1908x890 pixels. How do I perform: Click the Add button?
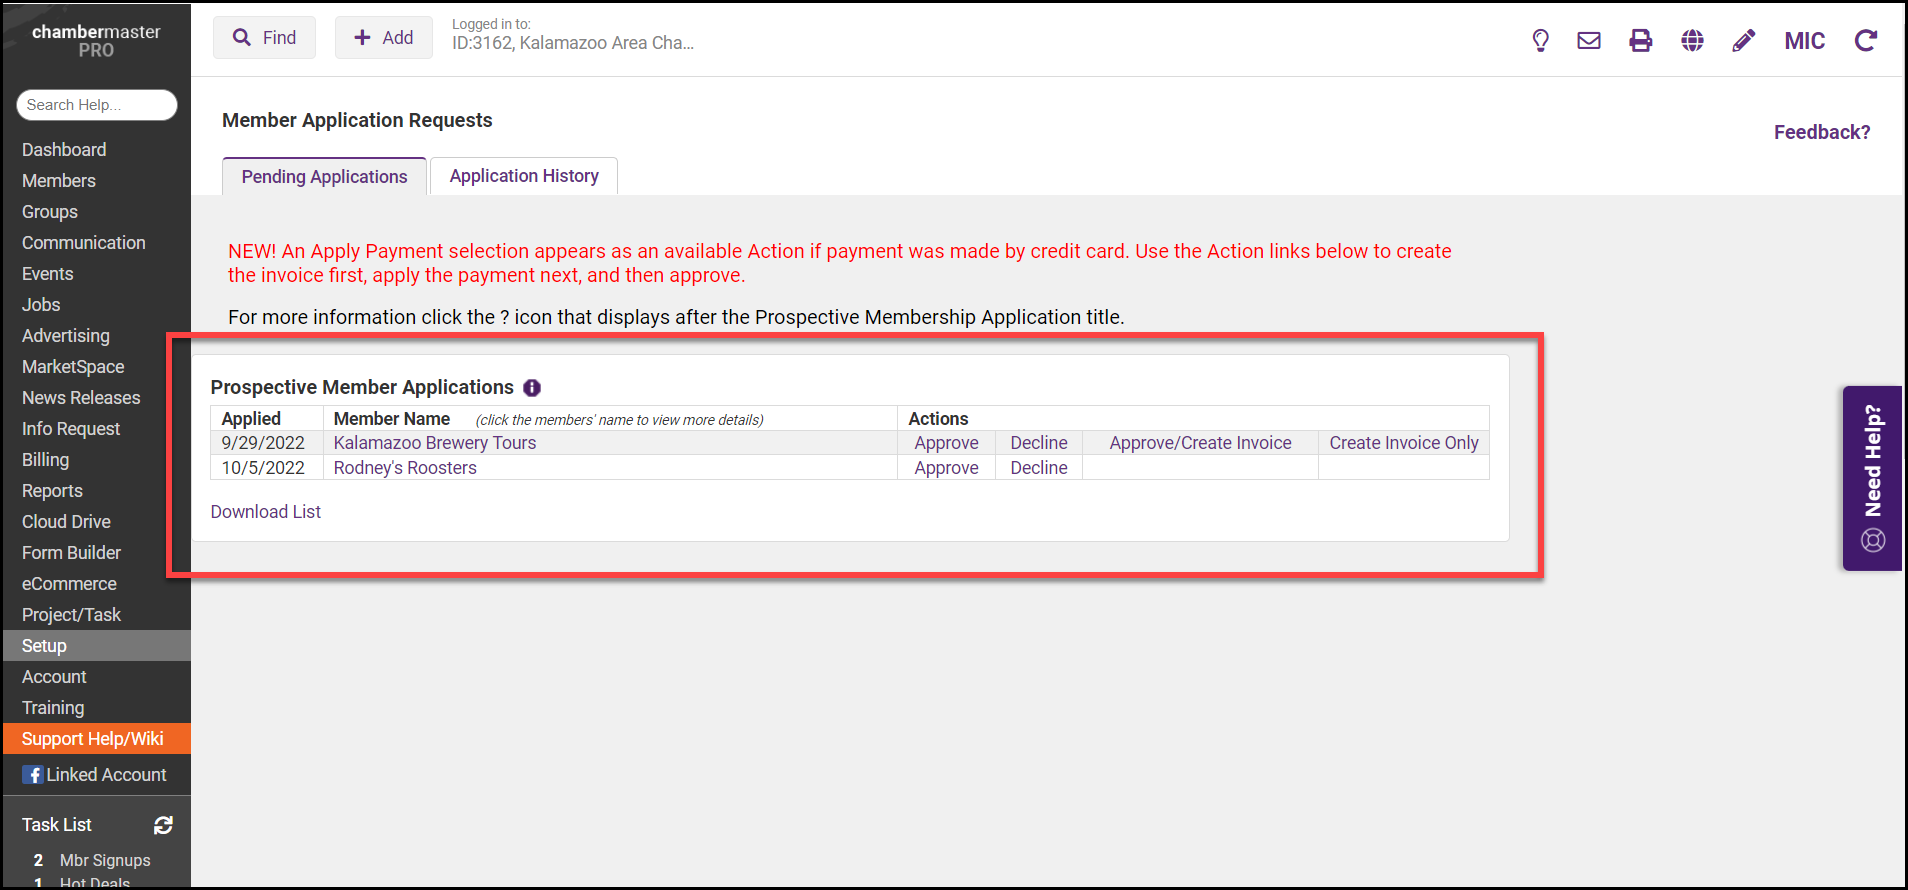pos(383,38)
